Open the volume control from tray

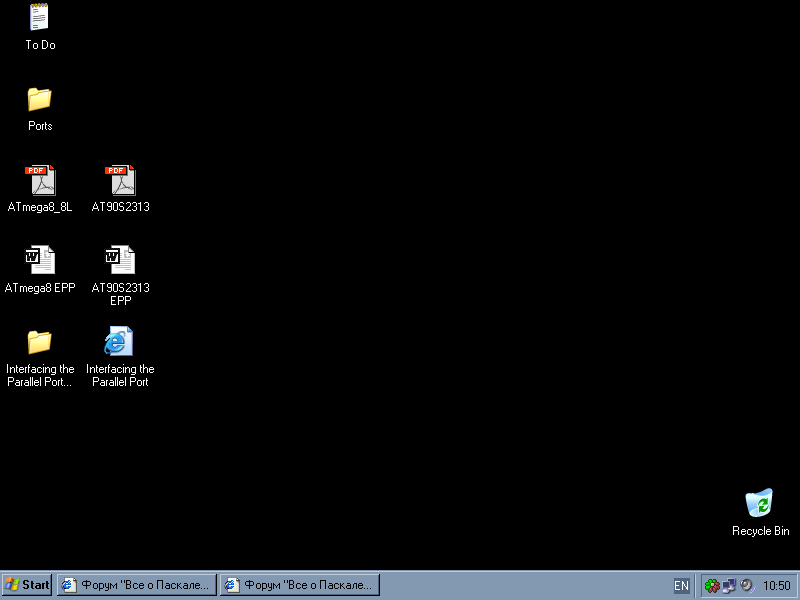(746, 586)
